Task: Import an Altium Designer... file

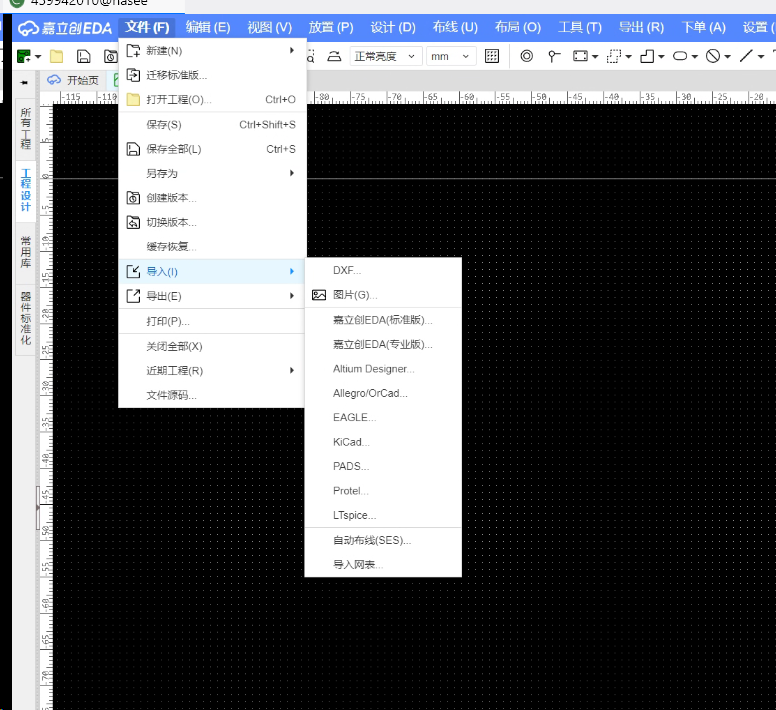Action: pos(383,369)
